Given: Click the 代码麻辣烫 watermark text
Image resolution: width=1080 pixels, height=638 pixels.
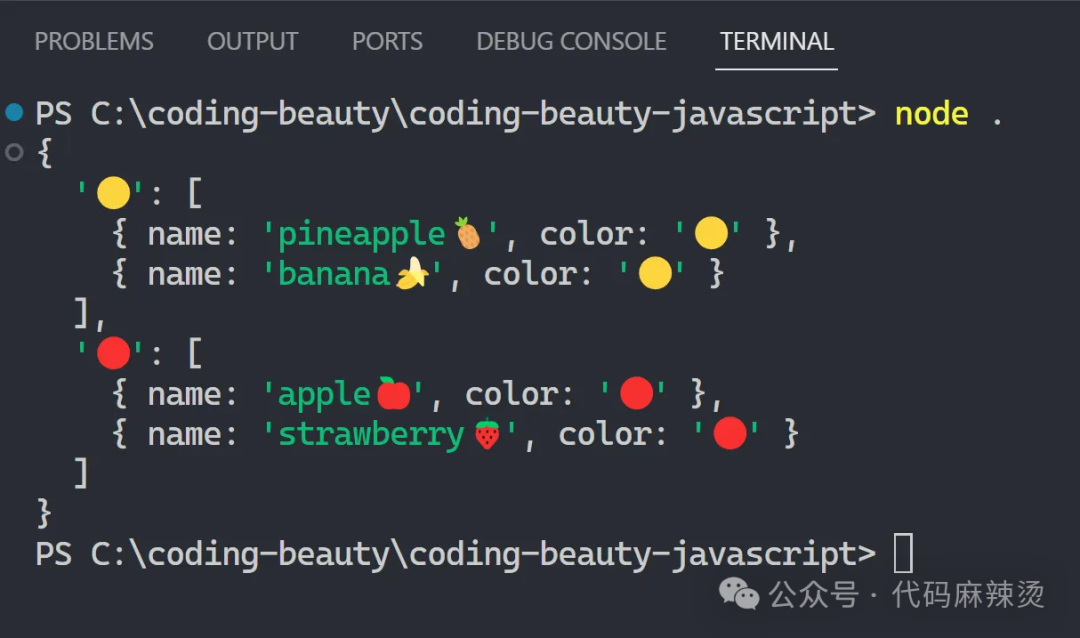Looking at the screenshot, I should pyautogui.click(x=968, y=595).
